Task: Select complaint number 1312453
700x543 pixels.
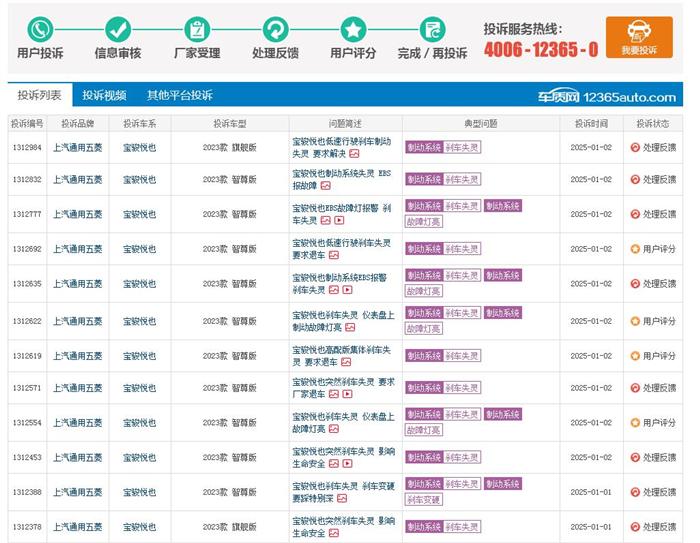Action: click(27, 457)
